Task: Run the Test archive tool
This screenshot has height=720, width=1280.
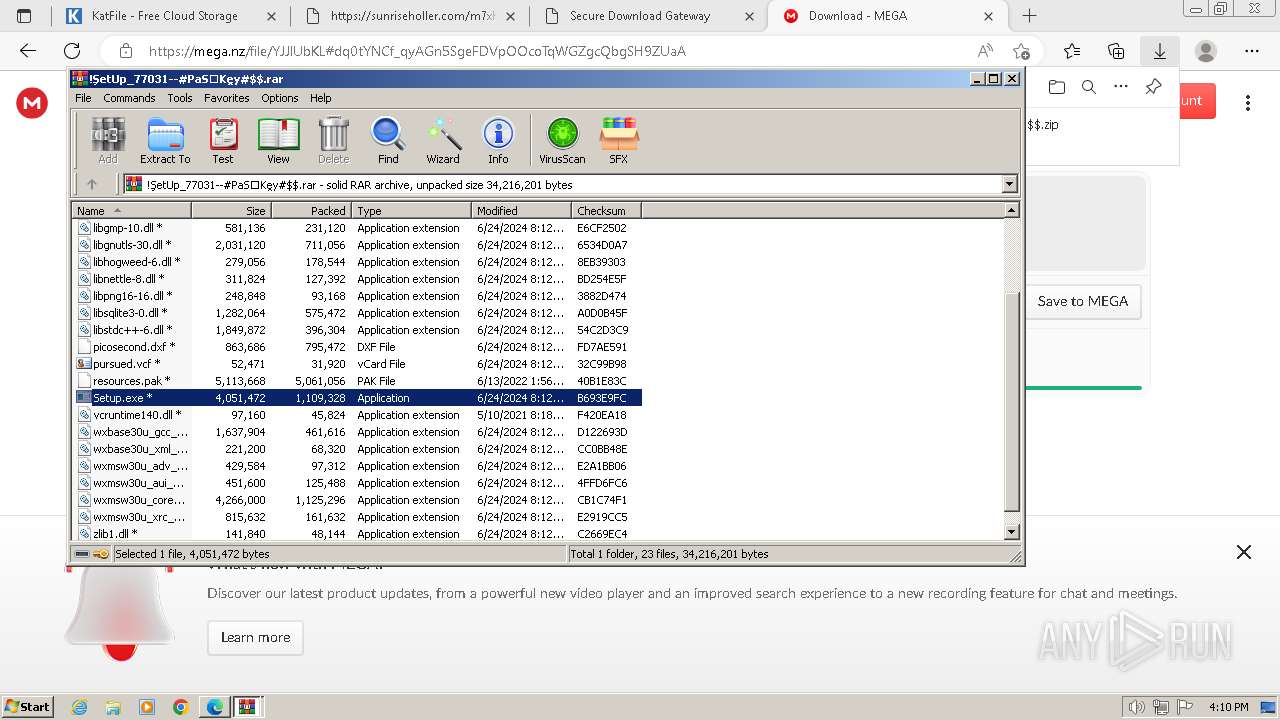Action: tap(223, 141)
